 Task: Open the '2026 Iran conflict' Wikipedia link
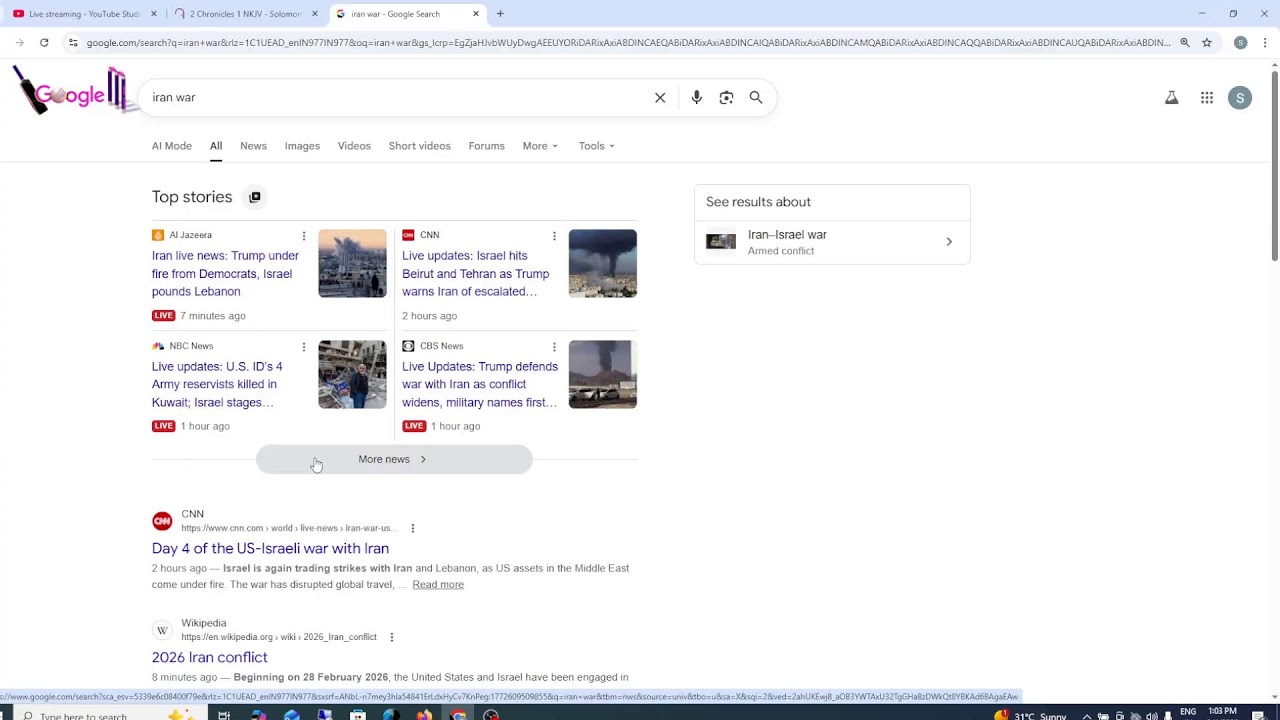point(210,658)
